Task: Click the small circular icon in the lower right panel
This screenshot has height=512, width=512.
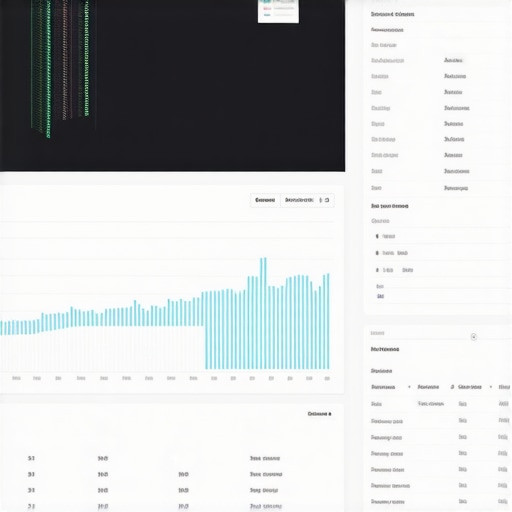Action: coord(474,337)
